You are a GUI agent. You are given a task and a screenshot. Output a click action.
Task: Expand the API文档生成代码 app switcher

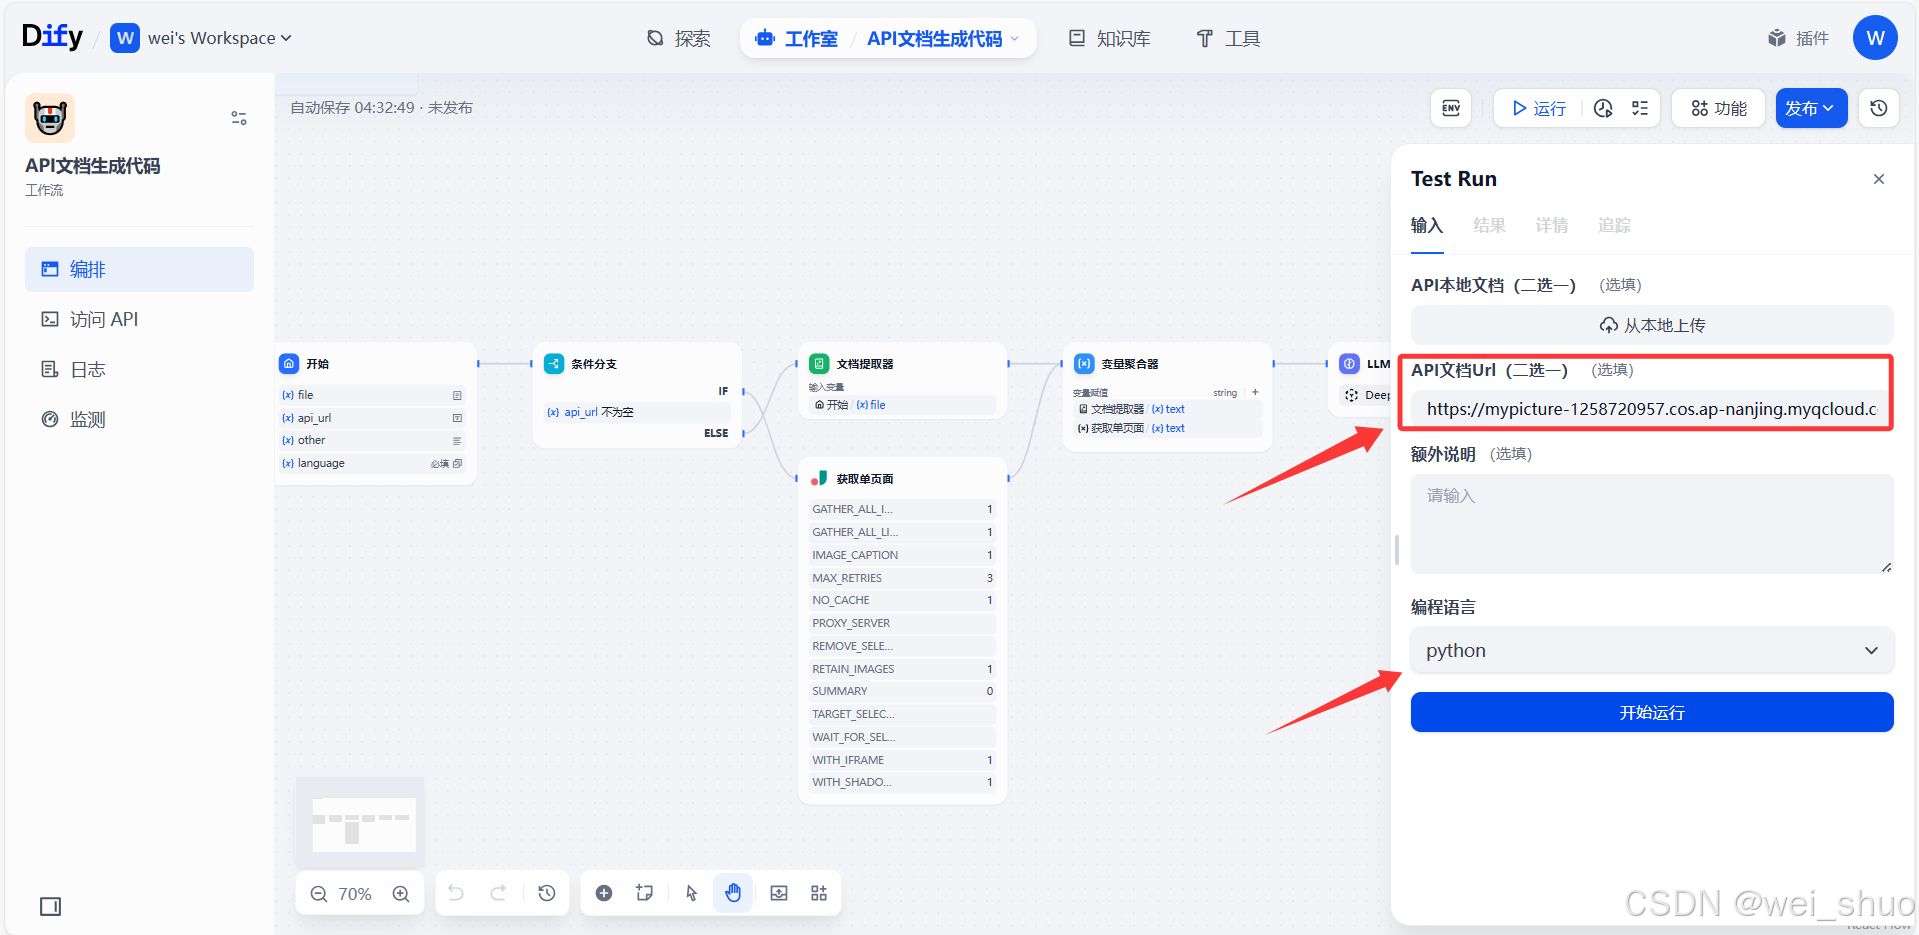click(943, 38)
